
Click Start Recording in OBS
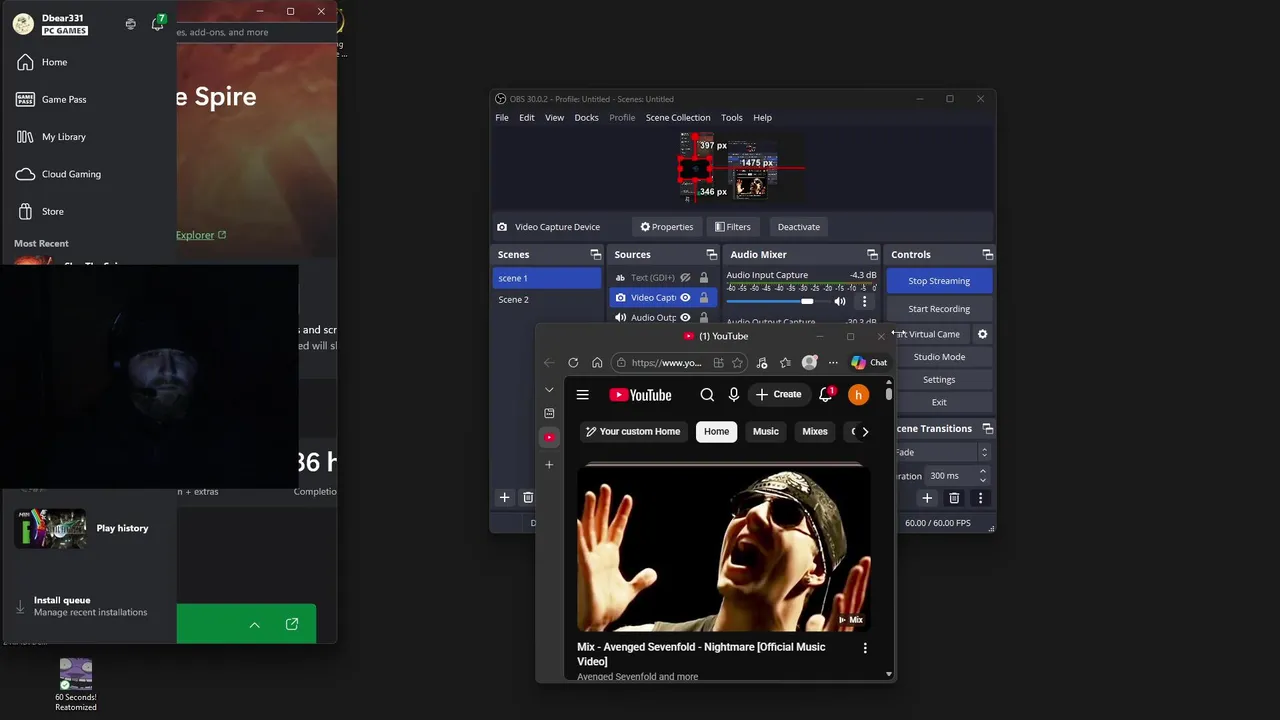pos(939,309)
